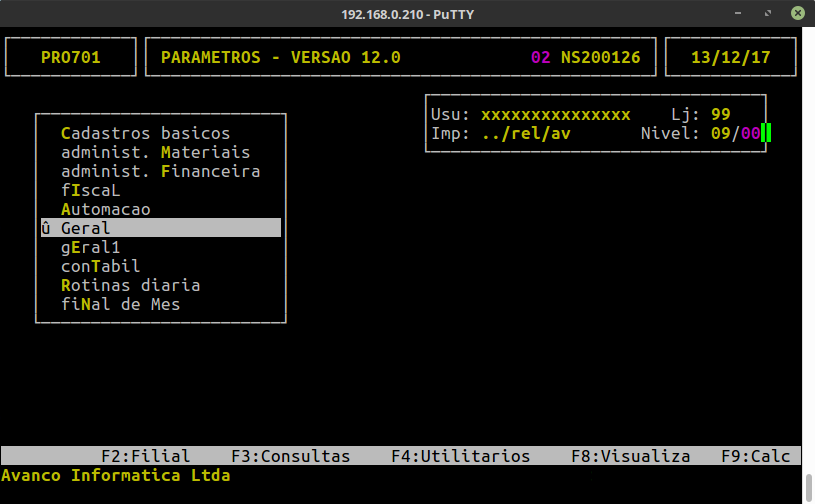Open administ. Materiais menu option

click(155, 152)
